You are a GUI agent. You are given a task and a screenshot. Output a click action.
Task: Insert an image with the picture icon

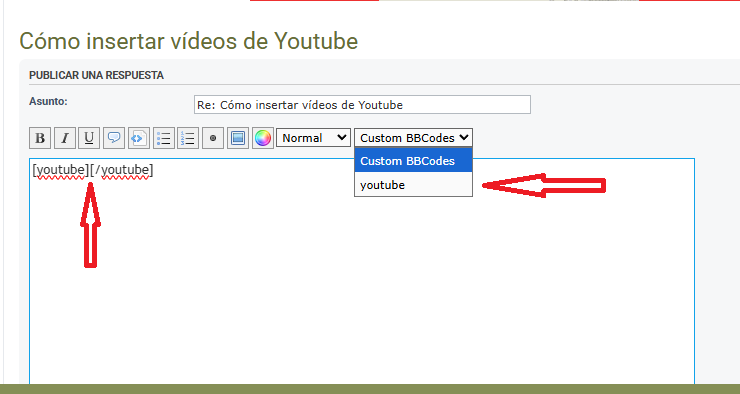click(x=238, y=138)
